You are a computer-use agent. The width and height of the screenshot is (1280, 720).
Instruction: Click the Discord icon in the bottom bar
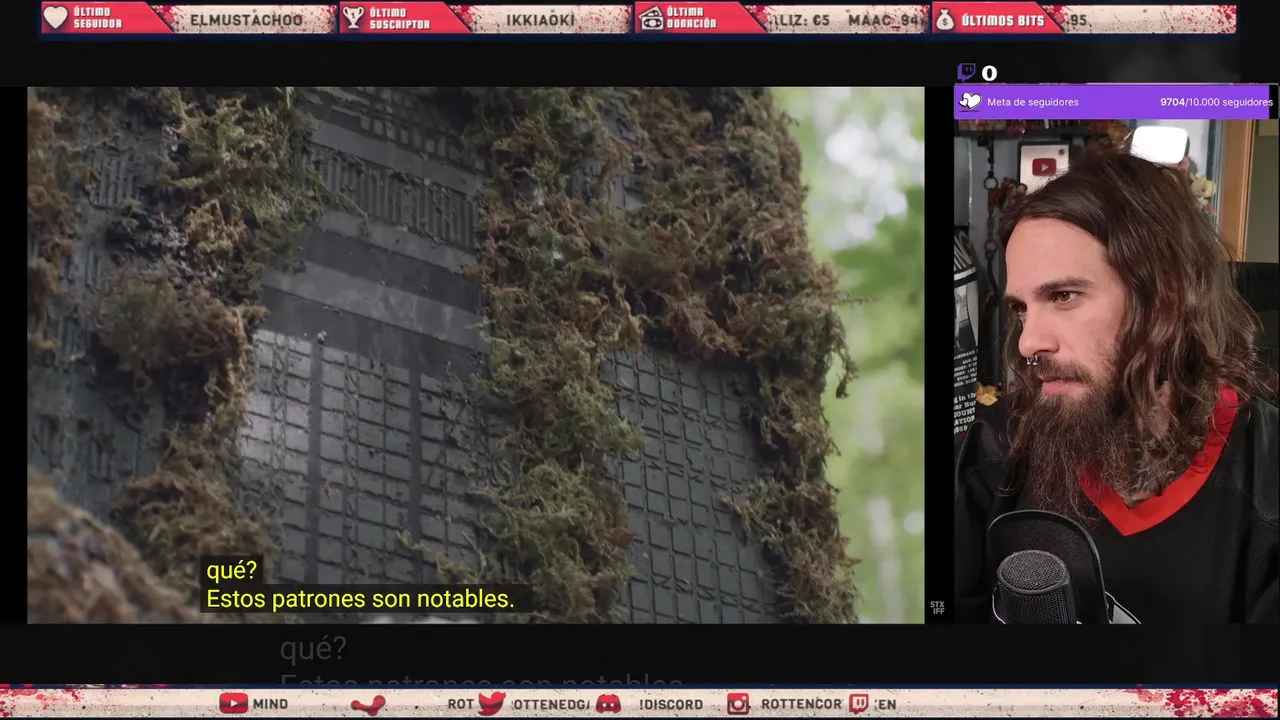(608, 704)
